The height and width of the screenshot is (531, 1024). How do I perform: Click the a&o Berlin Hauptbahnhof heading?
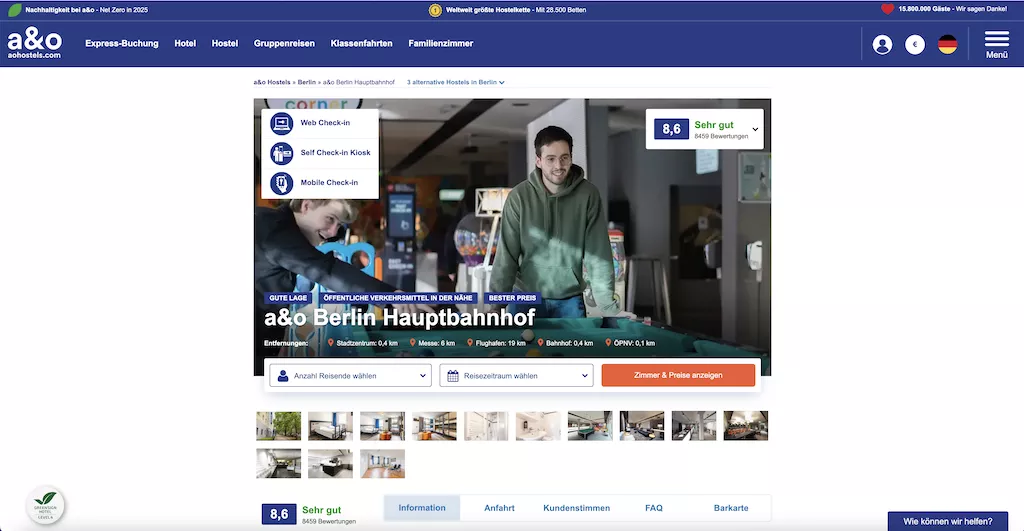[400, 318]
